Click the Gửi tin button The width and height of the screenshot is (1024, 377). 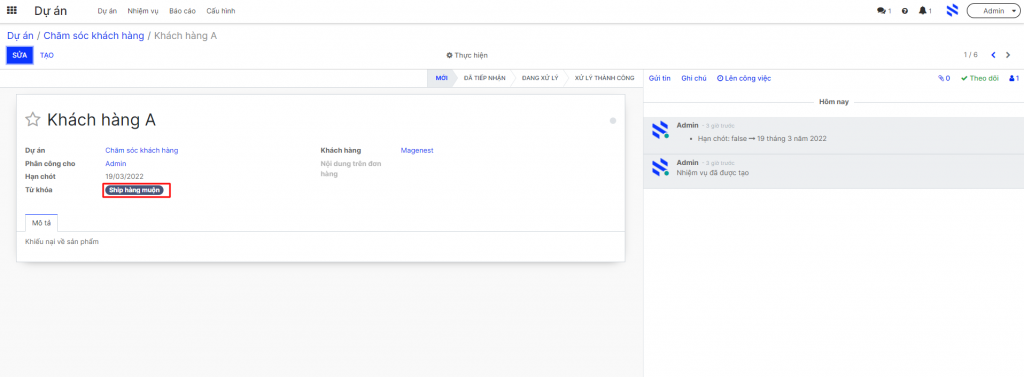point(660,78)
